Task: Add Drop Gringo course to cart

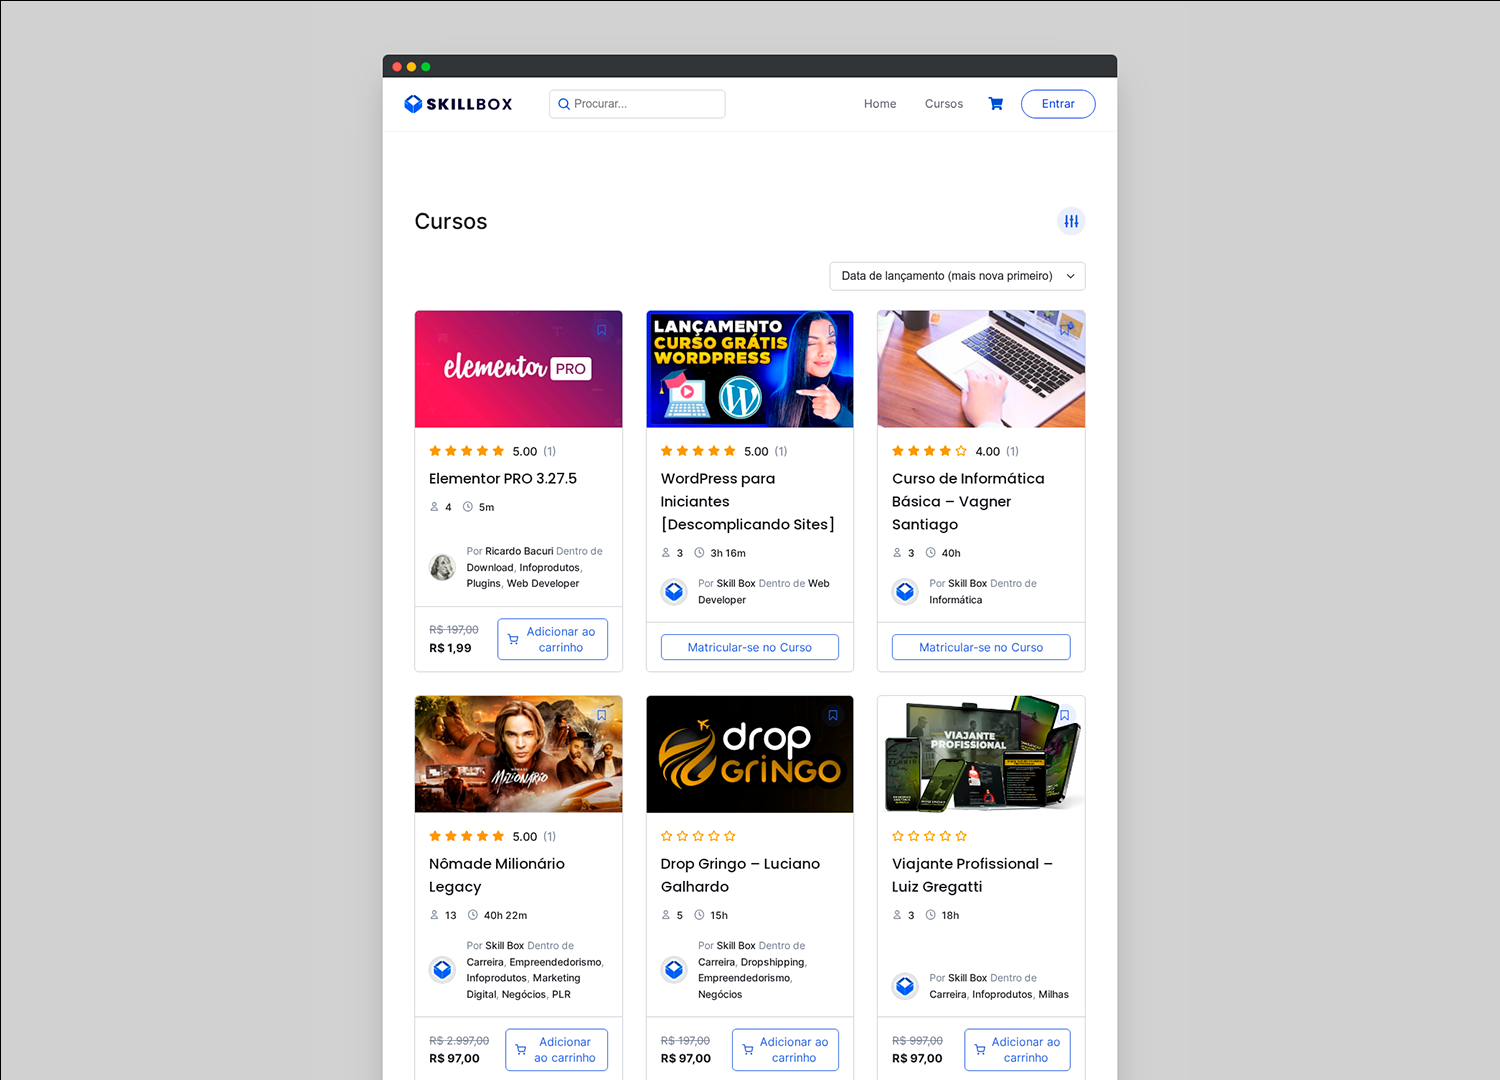Action: pos(786,1050)
